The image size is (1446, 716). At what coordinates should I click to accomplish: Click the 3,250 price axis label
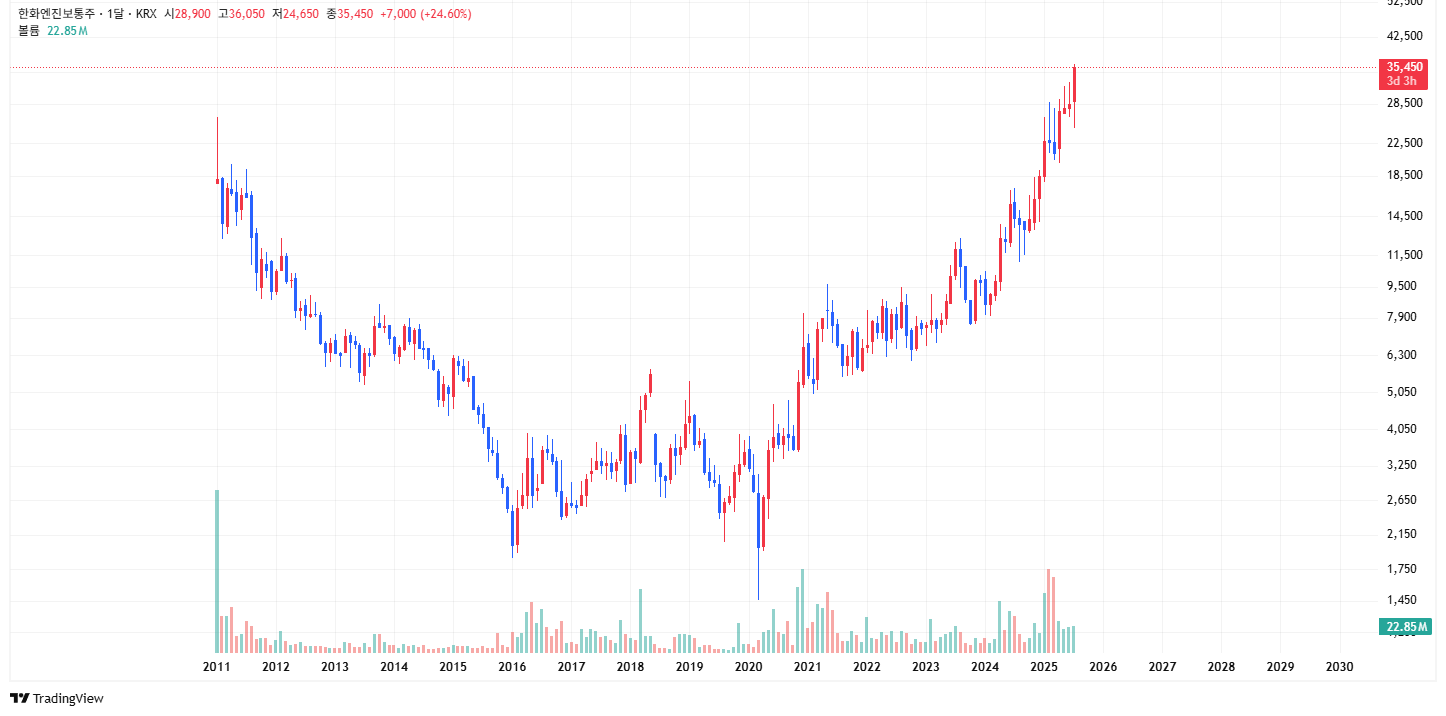pyautogui.click(x=1404, y=466)
